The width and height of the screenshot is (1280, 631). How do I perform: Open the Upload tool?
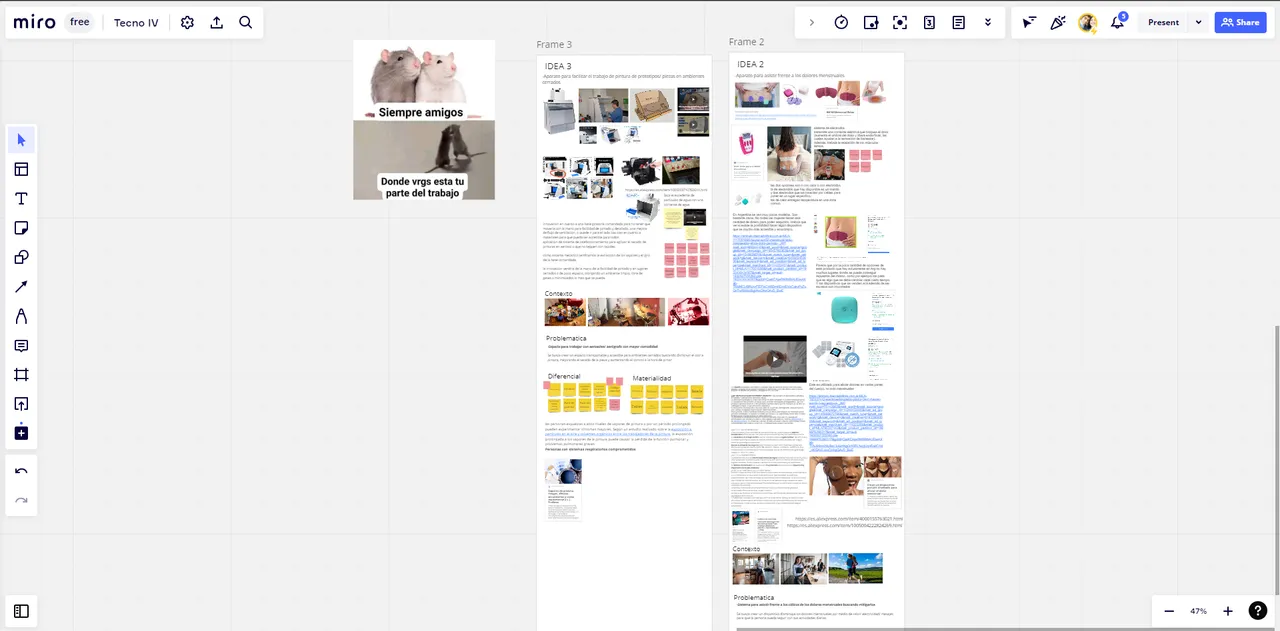(x=21, y=404)
